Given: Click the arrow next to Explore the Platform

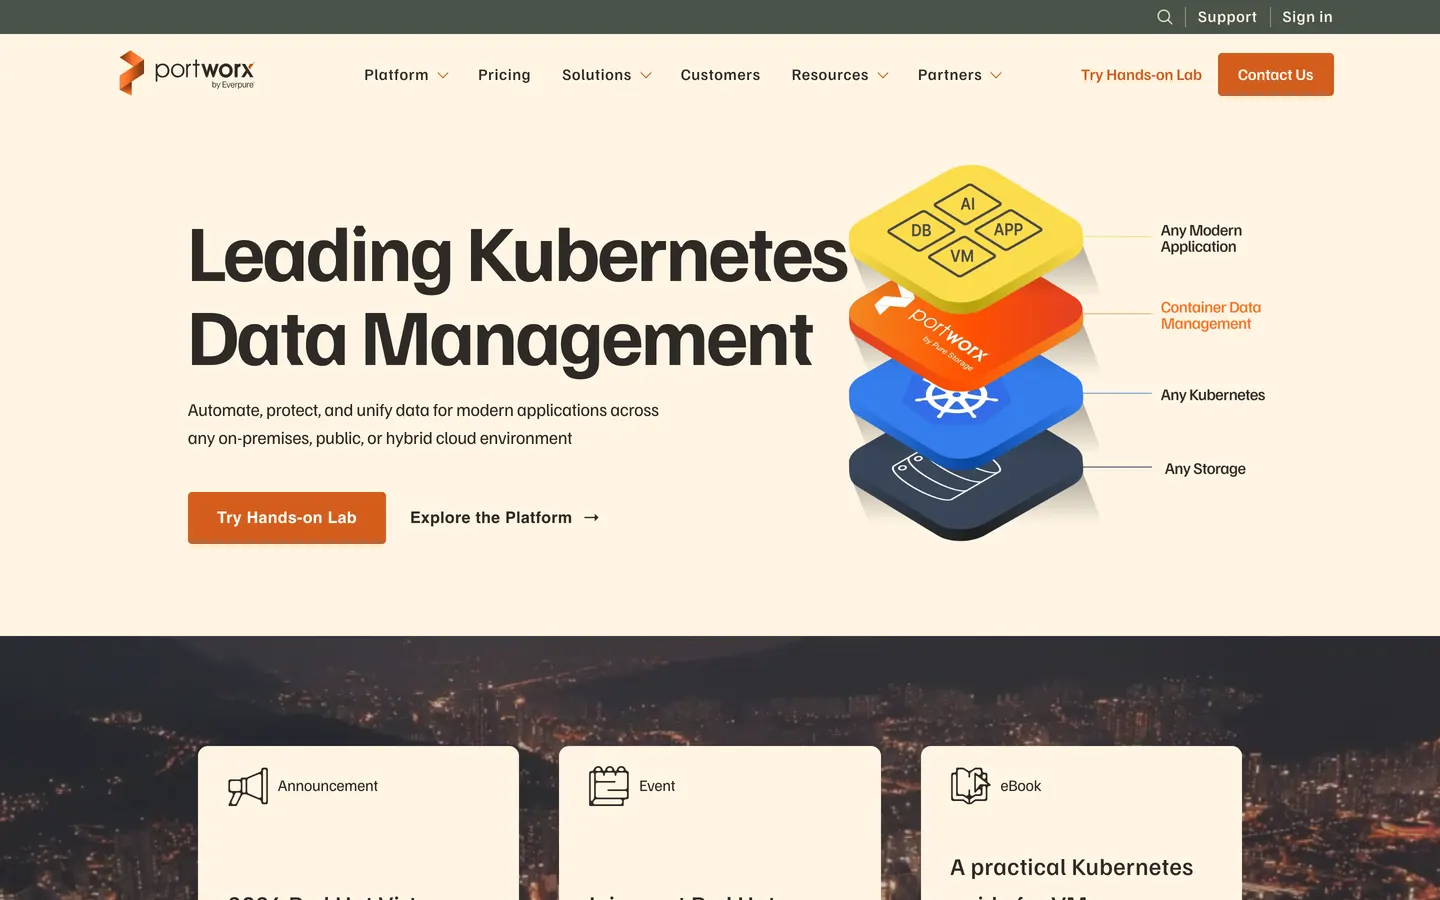Looking at the screenshot, I should pyautogui.click(x=591, y=517).
